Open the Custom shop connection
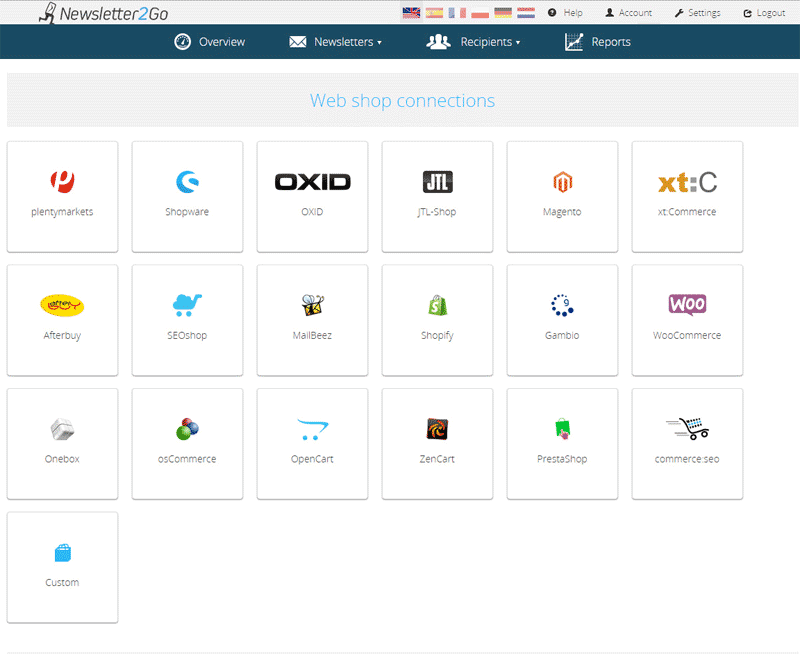The width and height of the screenshot is (800, 654). tap(62, 567)
